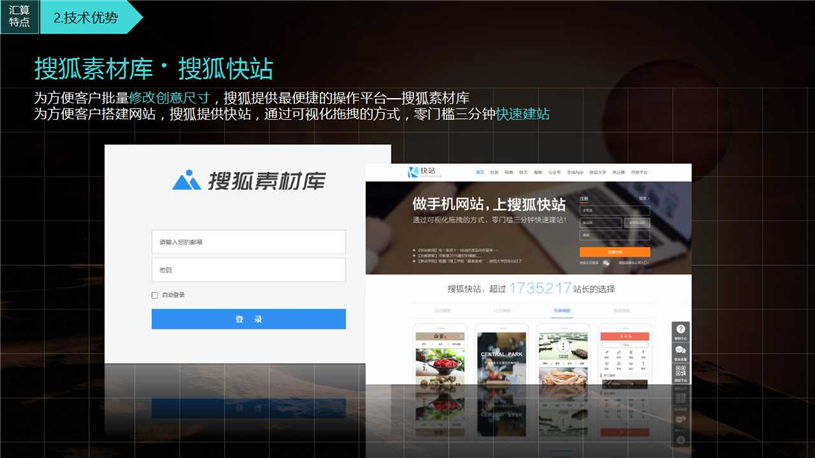815x458 pixels.
Task: Click the QR code icon in side toolbar
Action: [x=680, y=373]
